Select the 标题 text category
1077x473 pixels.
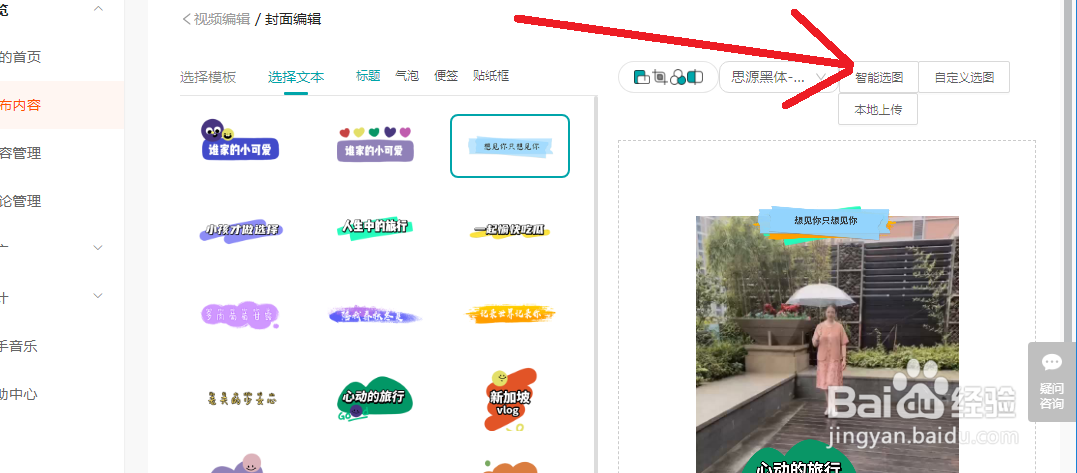(x=368, y=76)
